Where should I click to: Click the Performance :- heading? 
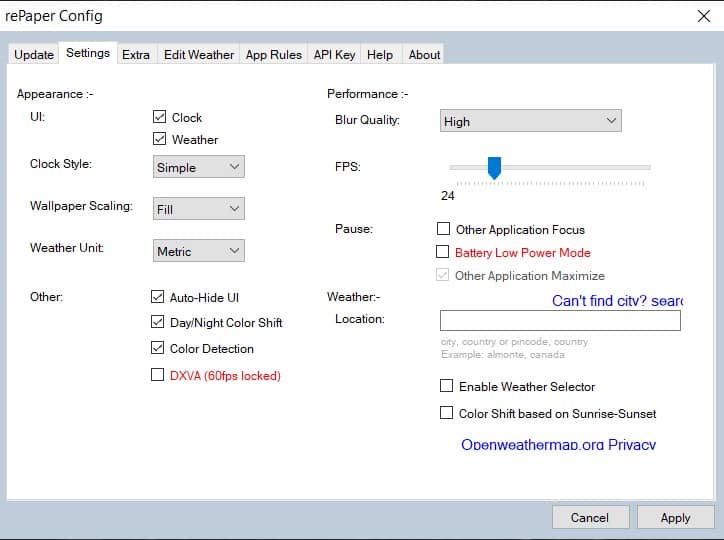[x=368, y=94]
